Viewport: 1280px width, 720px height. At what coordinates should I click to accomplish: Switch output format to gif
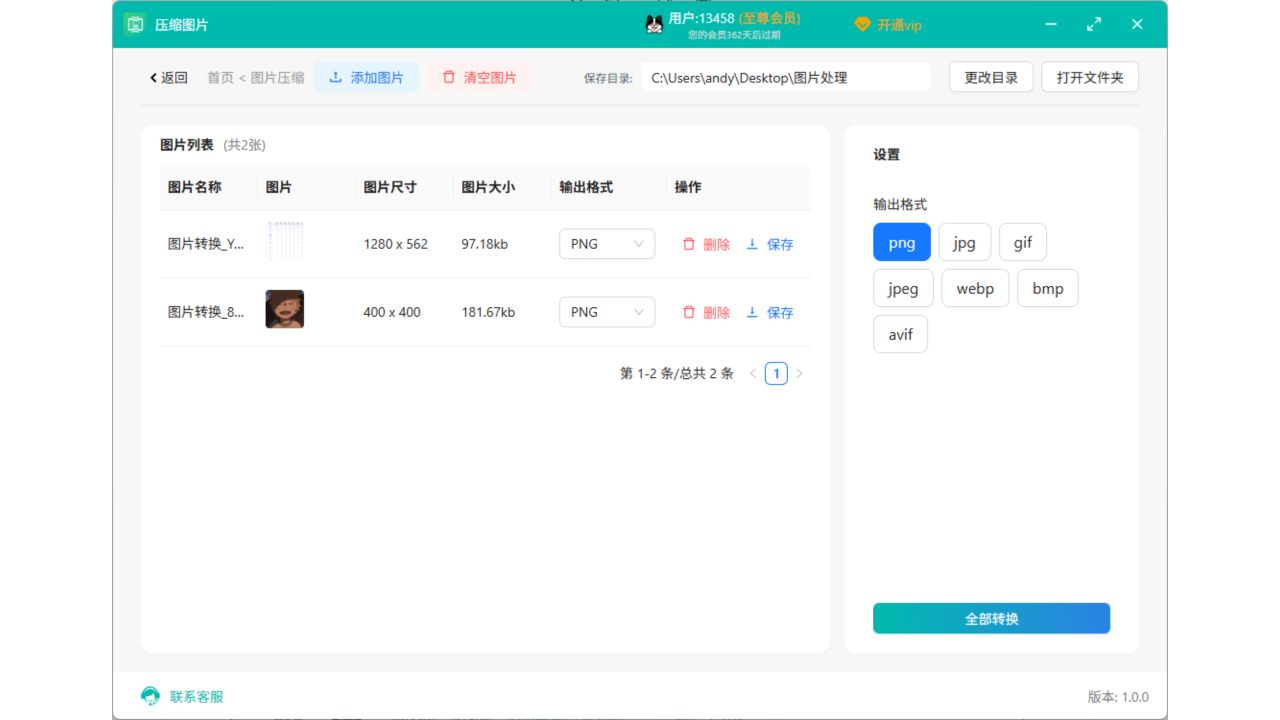tap(1022, 242)
